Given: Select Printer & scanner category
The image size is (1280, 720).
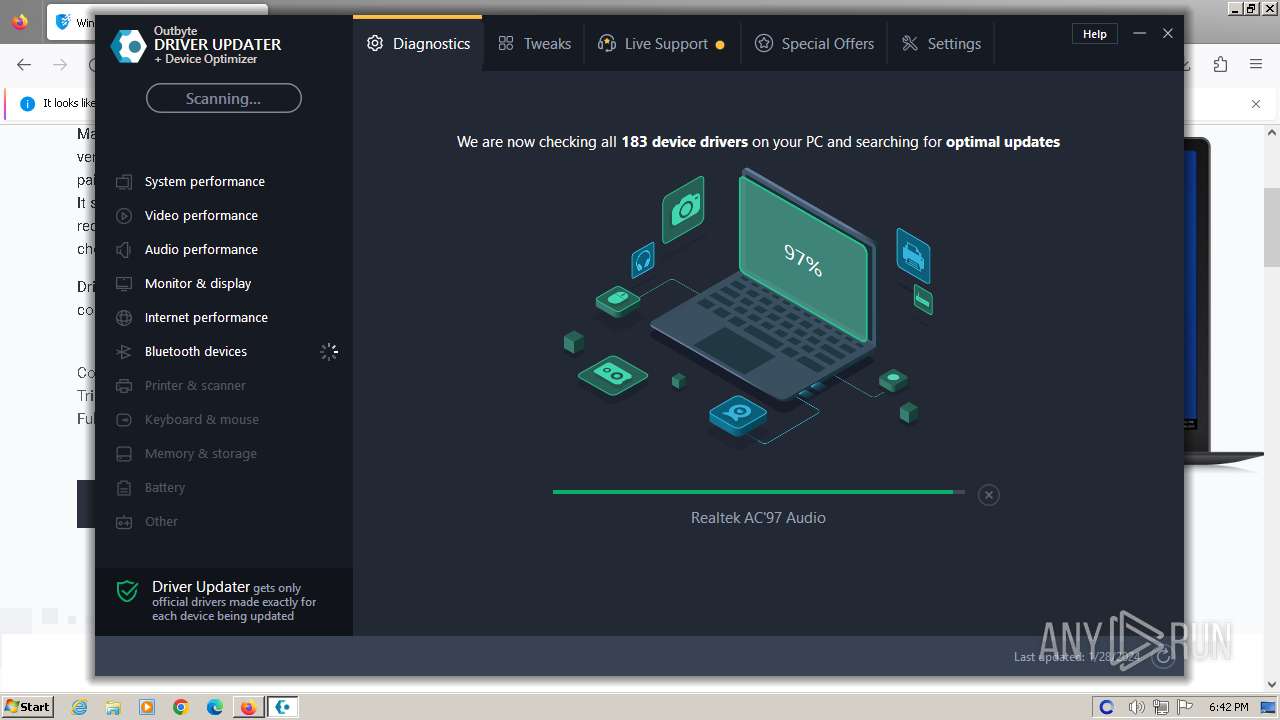Looking at the screenshot, I should point(195,386).
